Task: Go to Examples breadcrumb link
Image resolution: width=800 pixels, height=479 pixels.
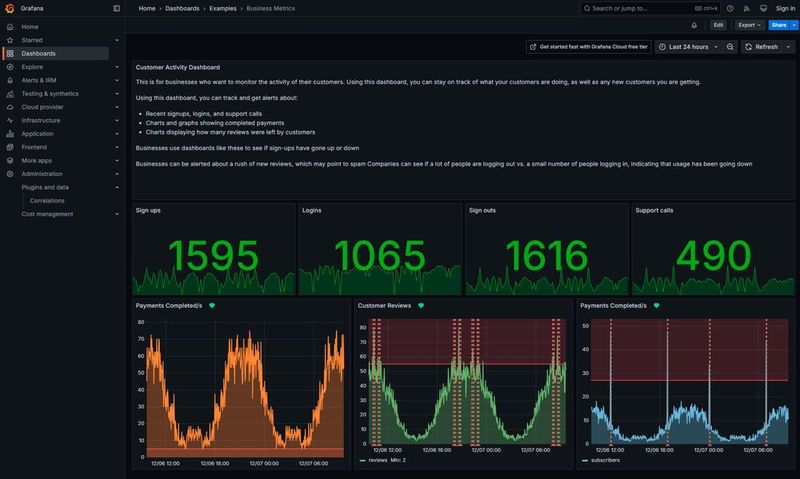Action: pos(223,8)
